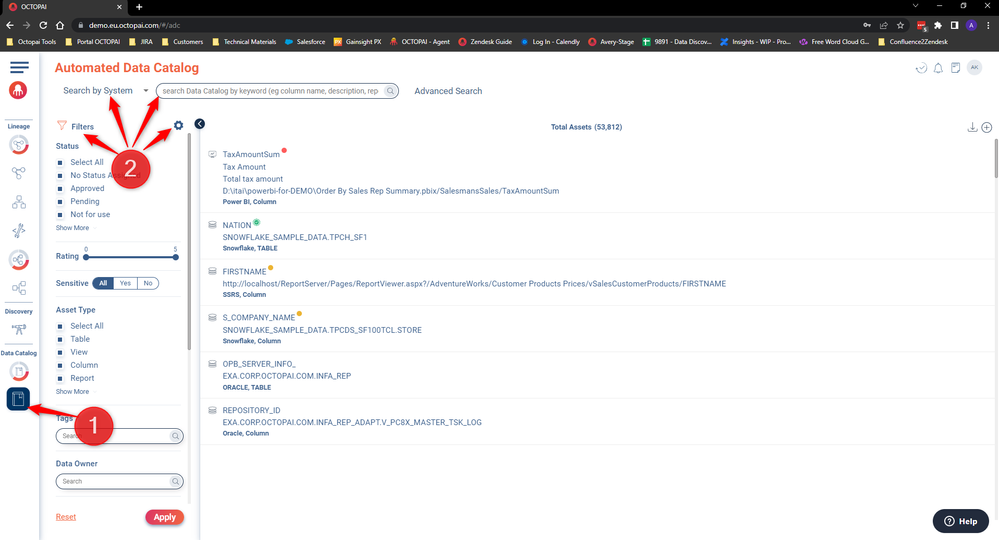
Task: Open a new browser tab
Action: 139,6
